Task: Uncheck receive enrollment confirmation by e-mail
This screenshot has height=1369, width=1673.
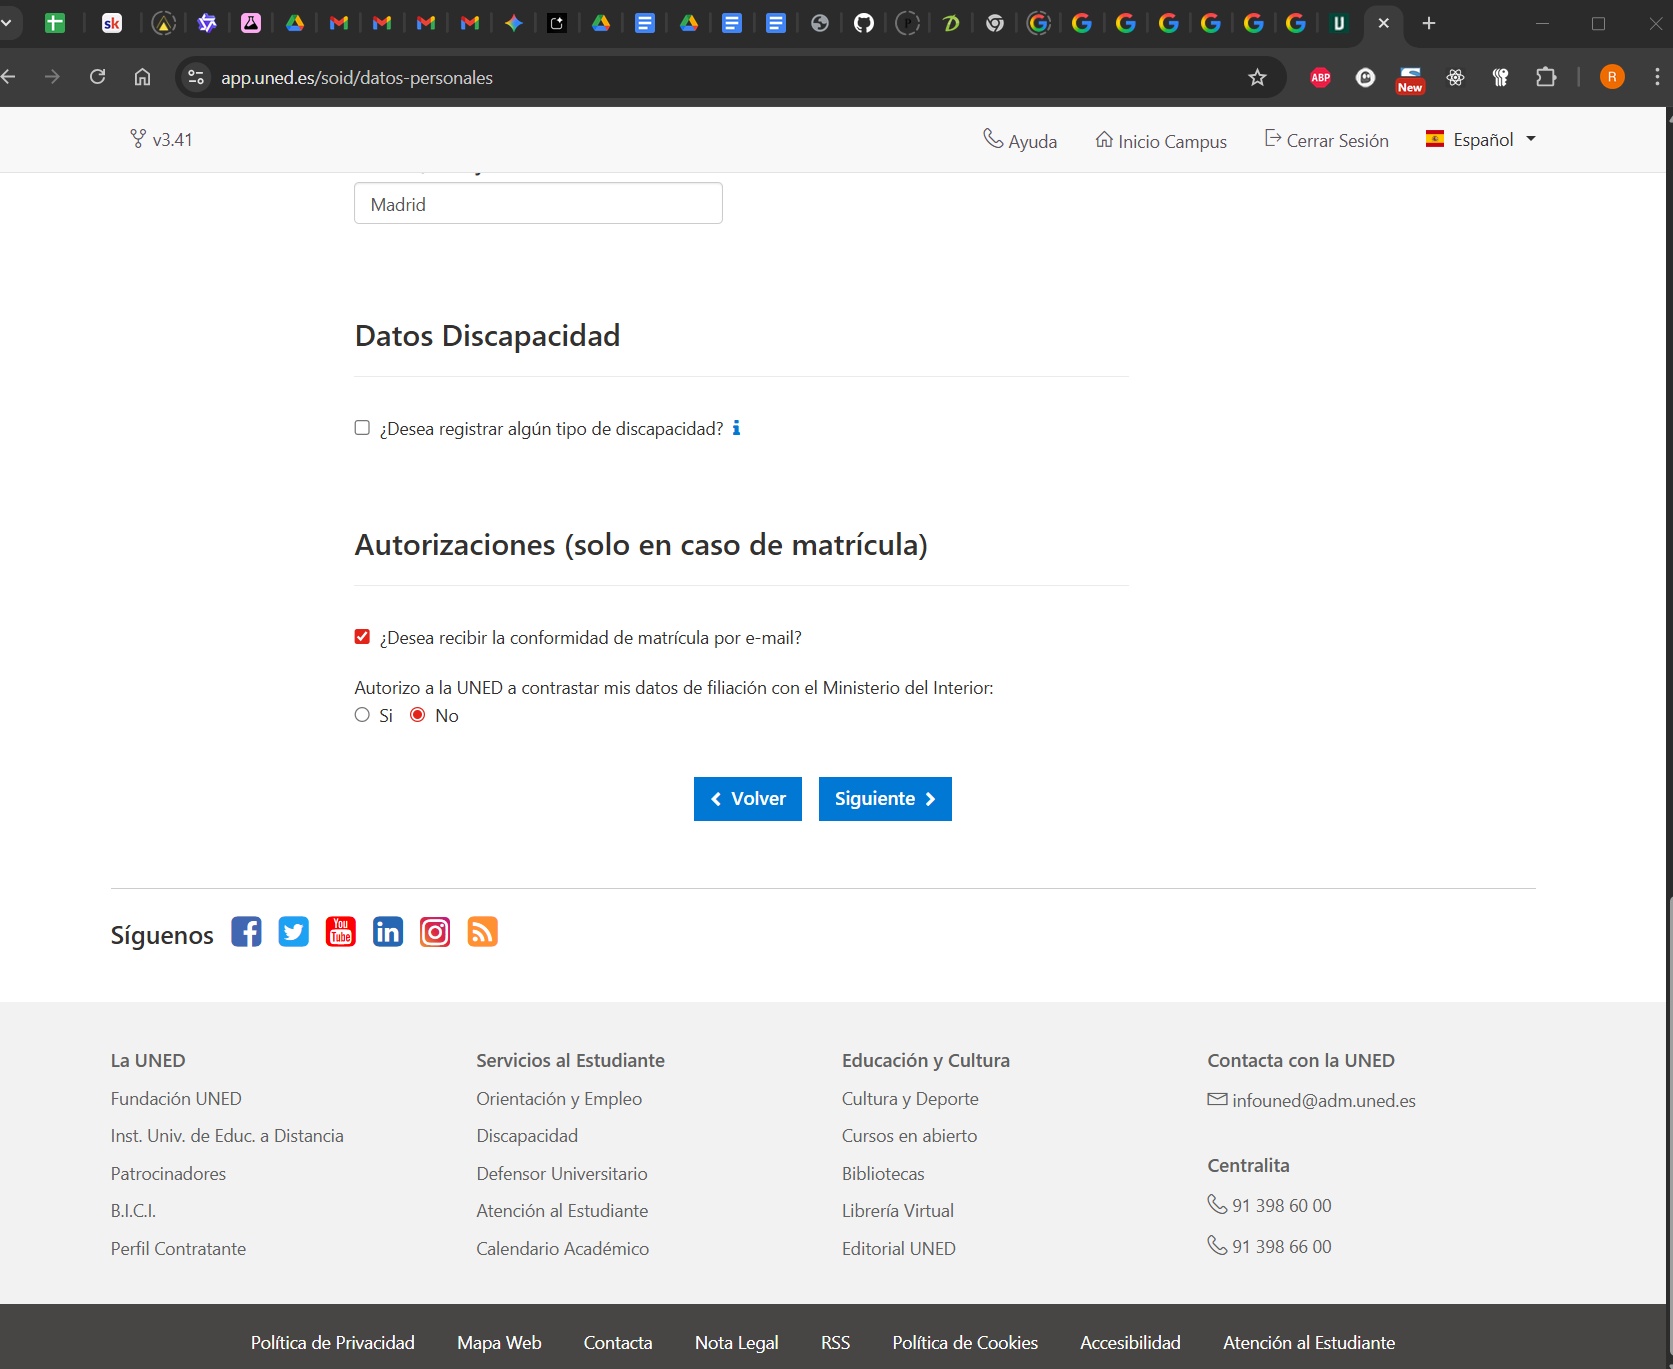Action: [x=362, y=637]
